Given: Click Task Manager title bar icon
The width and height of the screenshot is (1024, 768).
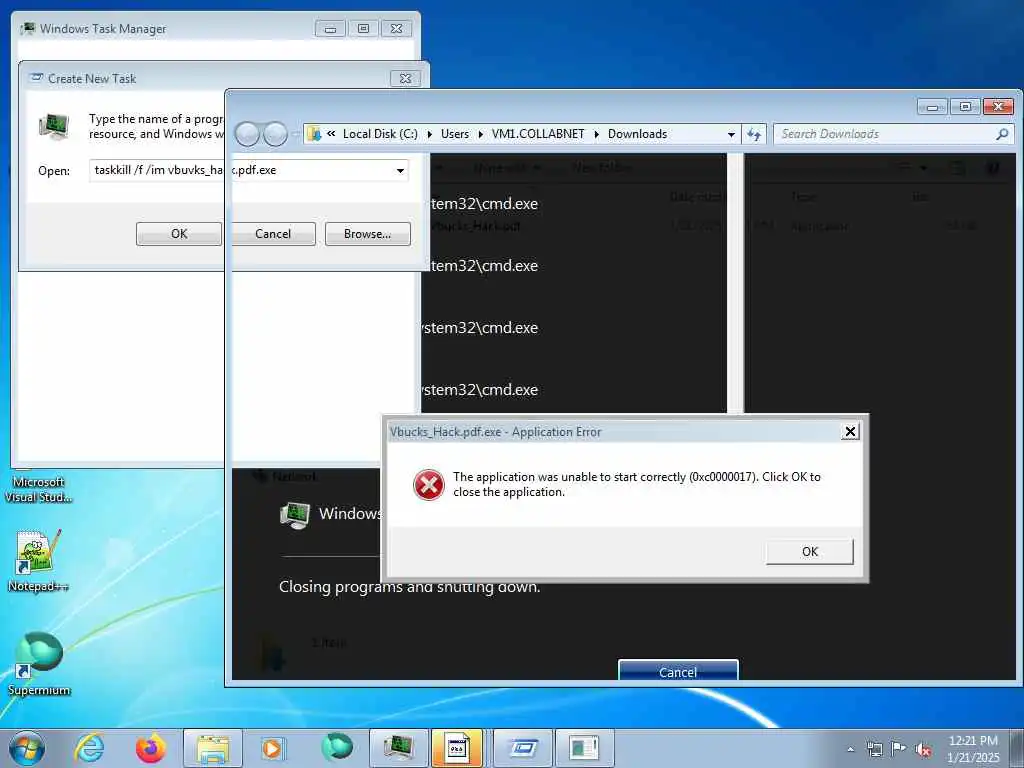Looking at the screenshot, I should (x=28, y=28).
